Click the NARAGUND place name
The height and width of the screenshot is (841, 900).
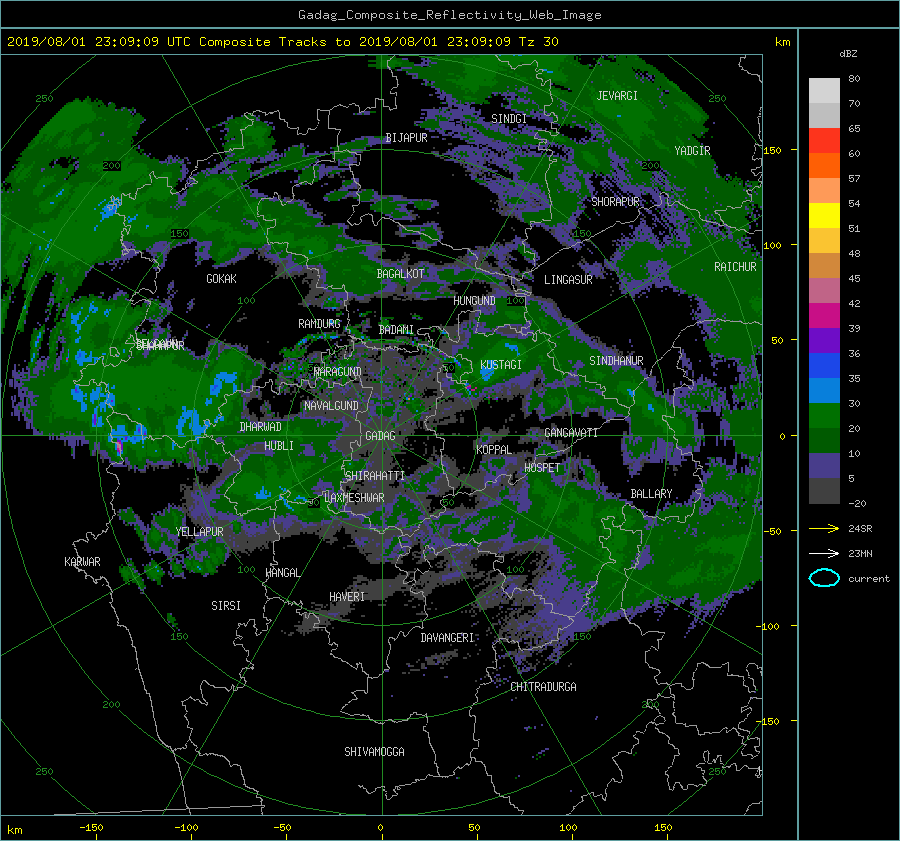[x=338, y=372]
